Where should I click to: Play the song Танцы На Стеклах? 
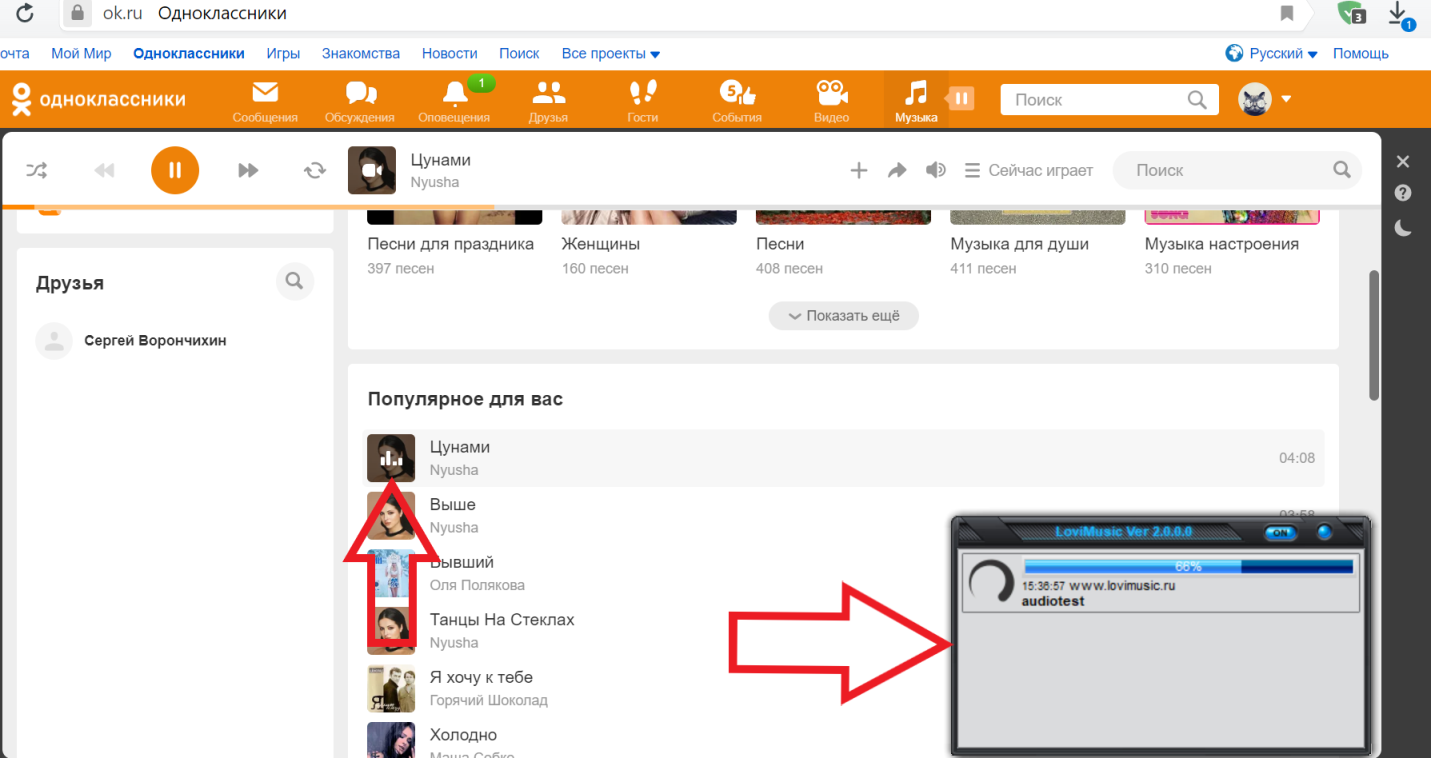click(x=502, y=620)
